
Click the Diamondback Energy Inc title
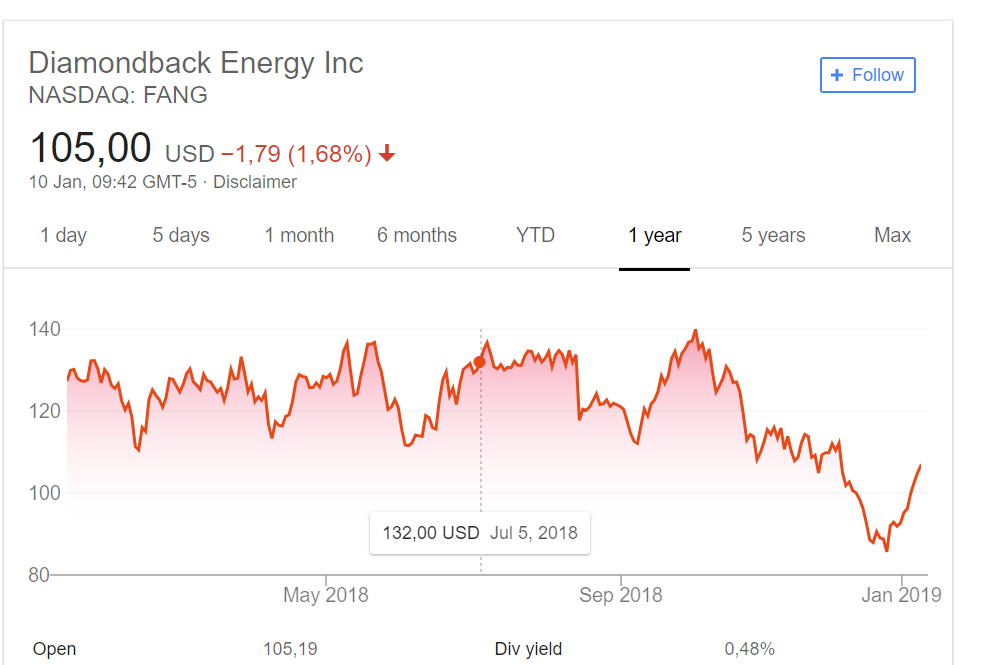click(196, 63)
